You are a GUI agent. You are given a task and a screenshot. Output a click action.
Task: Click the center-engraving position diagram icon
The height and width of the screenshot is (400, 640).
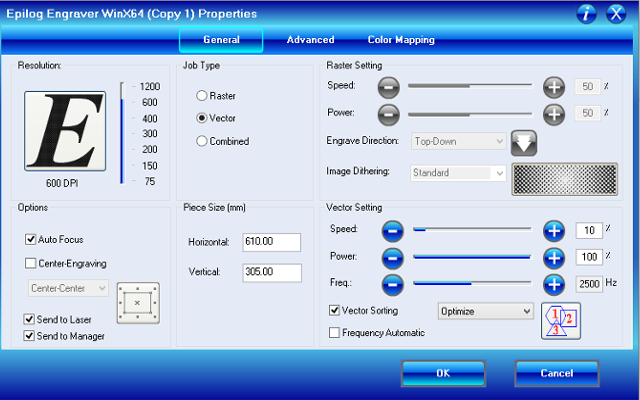138,303
